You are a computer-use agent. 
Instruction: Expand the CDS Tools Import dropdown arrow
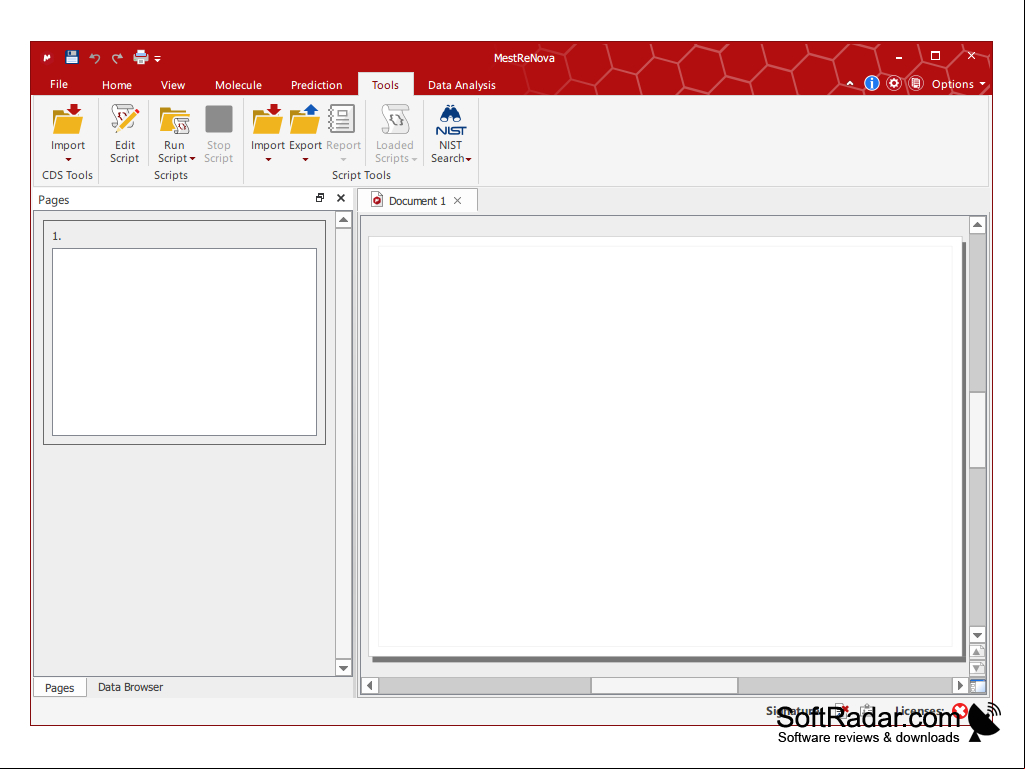tap(68, 160)
